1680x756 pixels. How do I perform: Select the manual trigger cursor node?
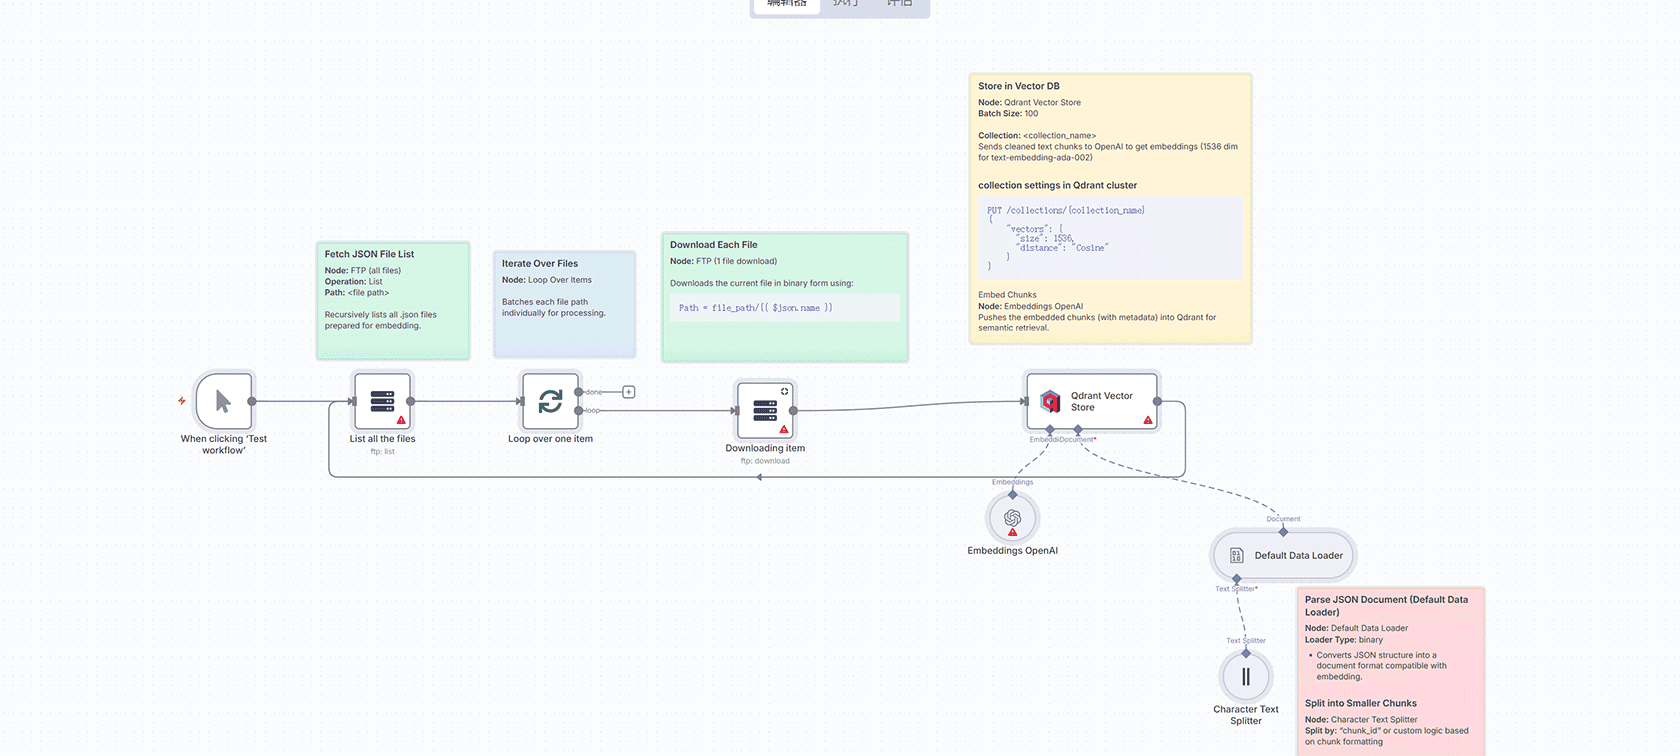coord(223,401)
